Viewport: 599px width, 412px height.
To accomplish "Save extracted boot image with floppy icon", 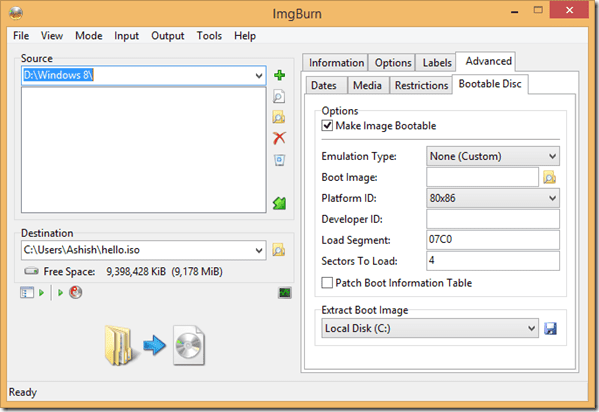I will [x=550, y=328].
